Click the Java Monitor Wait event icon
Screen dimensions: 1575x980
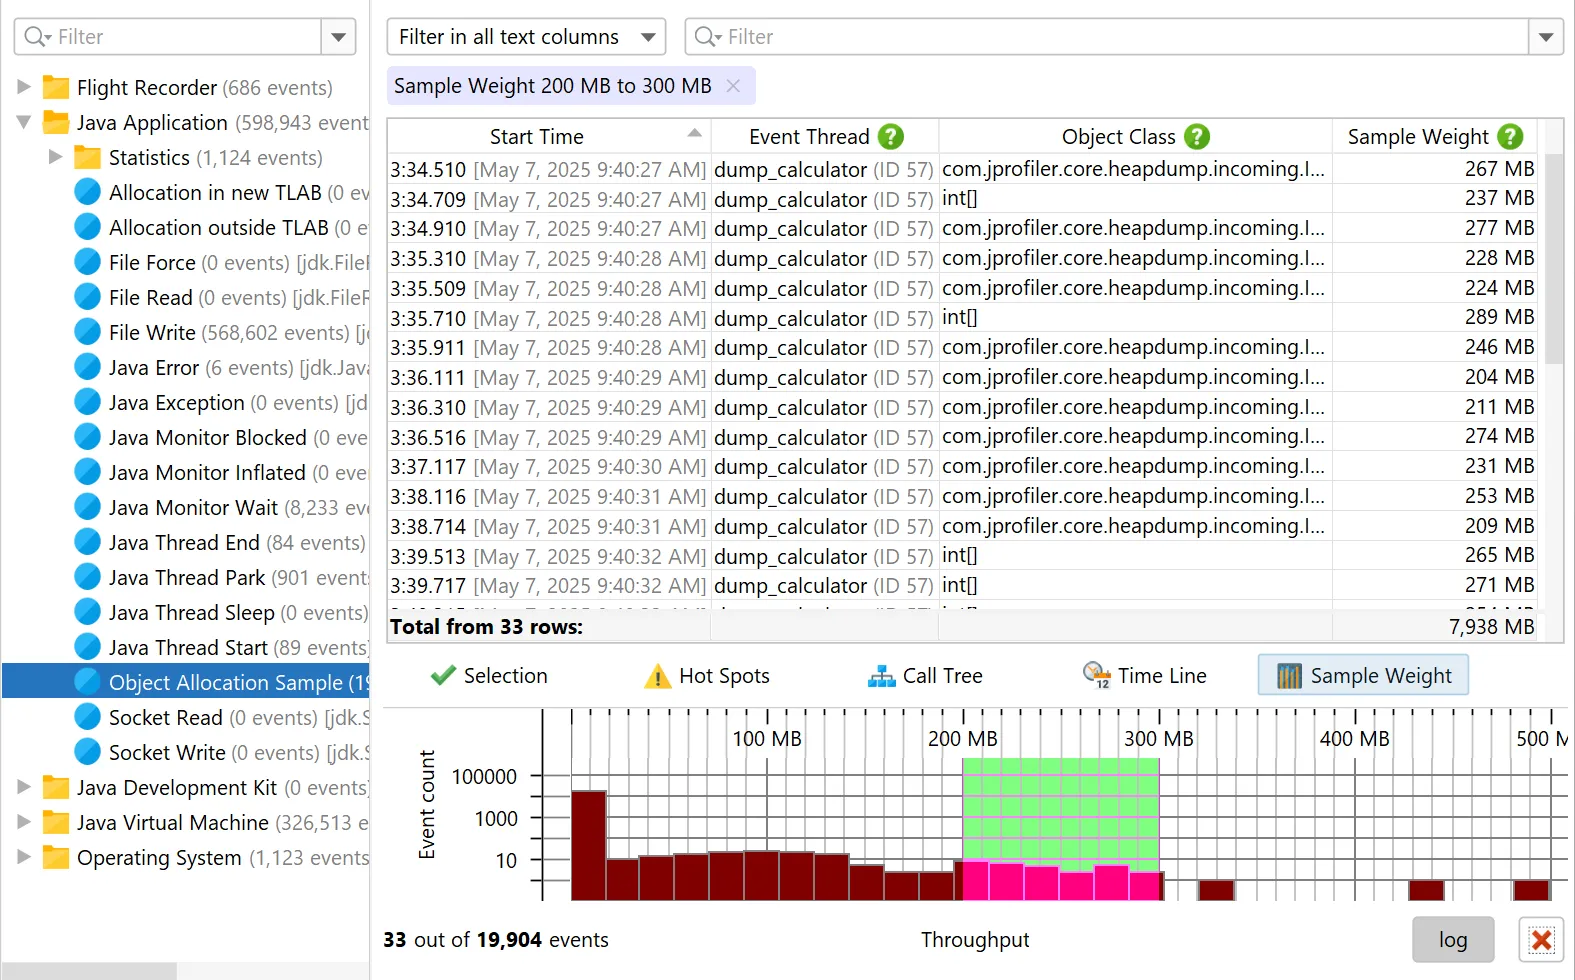(88, 507)
